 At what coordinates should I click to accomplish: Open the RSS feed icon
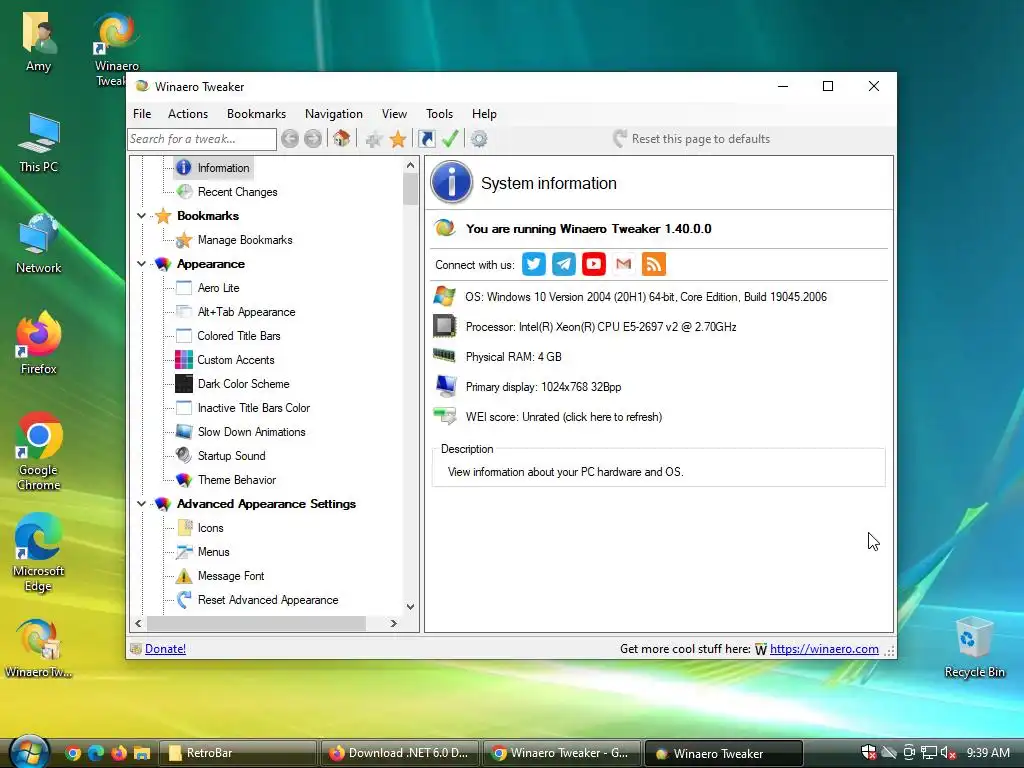654,264
